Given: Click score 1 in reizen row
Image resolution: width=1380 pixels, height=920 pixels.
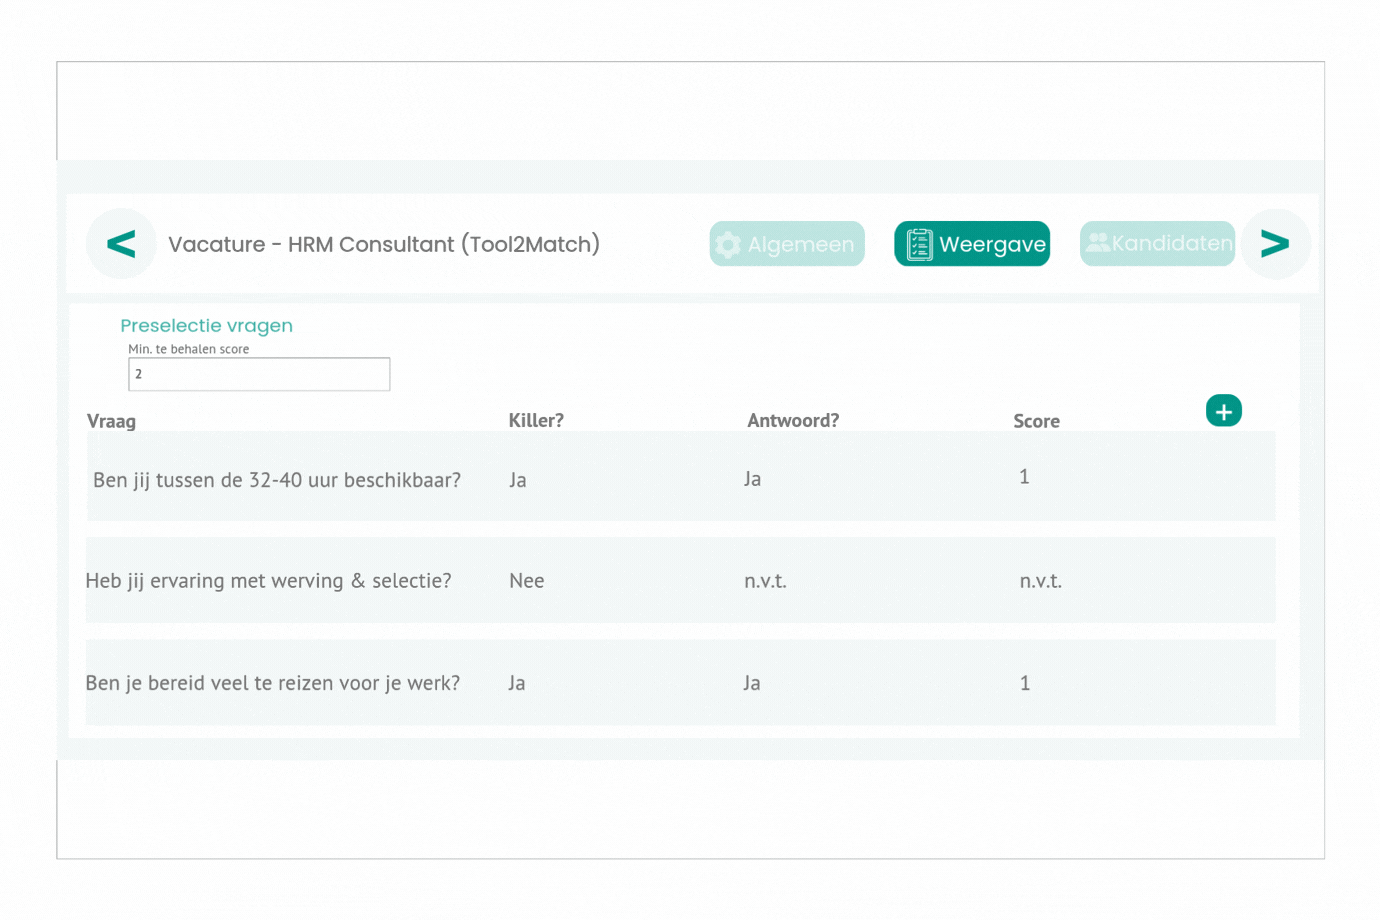Looking at the screenshot, I should [x=1024, y=683].
